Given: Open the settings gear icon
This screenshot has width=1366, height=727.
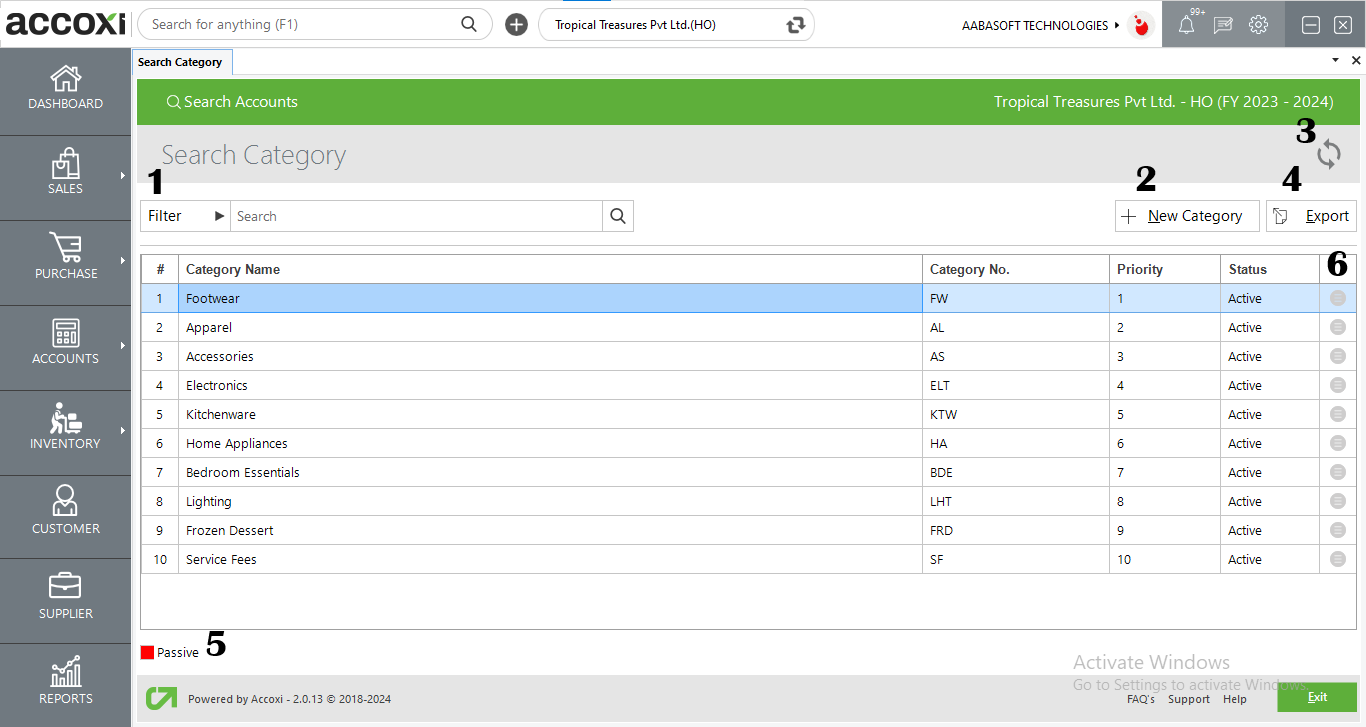Looking at the screenshot, I should tap(1258, 24).
